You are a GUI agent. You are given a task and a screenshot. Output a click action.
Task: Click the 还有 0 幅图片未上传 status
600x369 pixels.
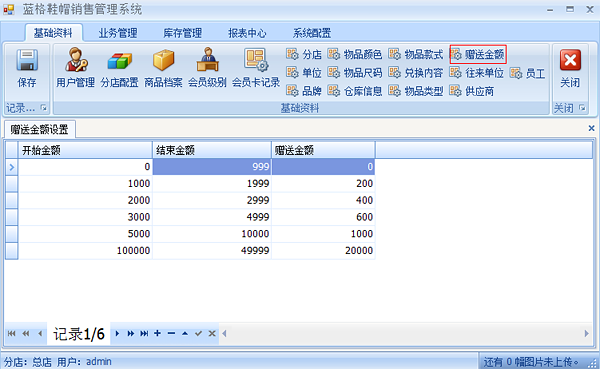pyautogui.click(x=531, y=362)
